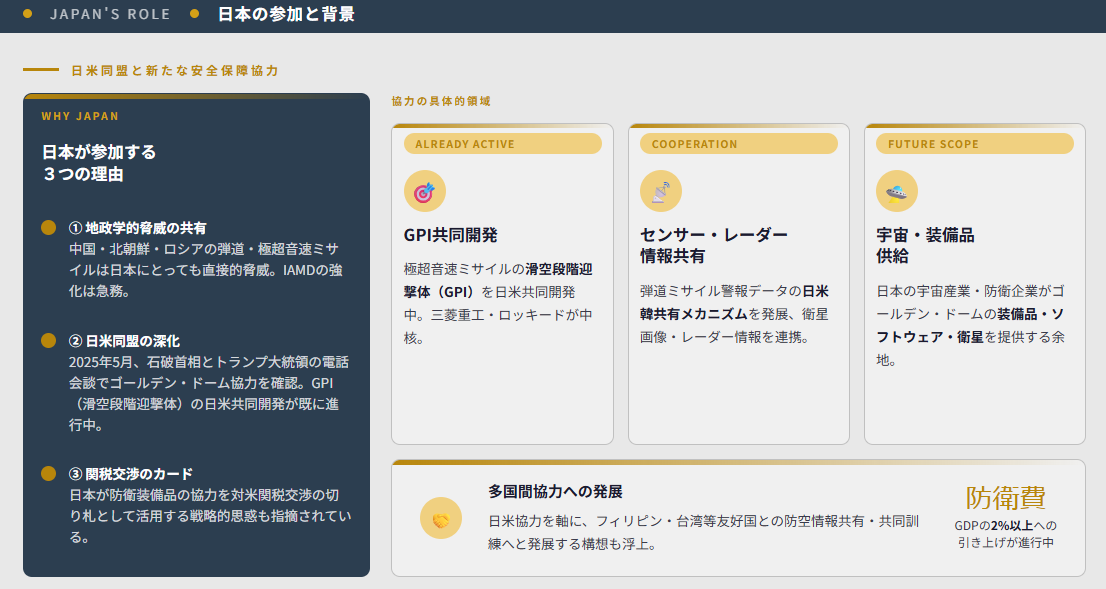Screen dimensions: 1106x589
Task: Click the gold bullet next to ③ 関税交渉のカード
Action: coord(48,473)
